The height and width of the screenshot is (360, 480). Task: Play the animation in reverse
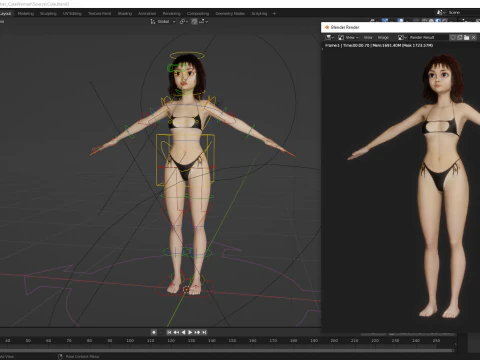[x=183, y=332]
